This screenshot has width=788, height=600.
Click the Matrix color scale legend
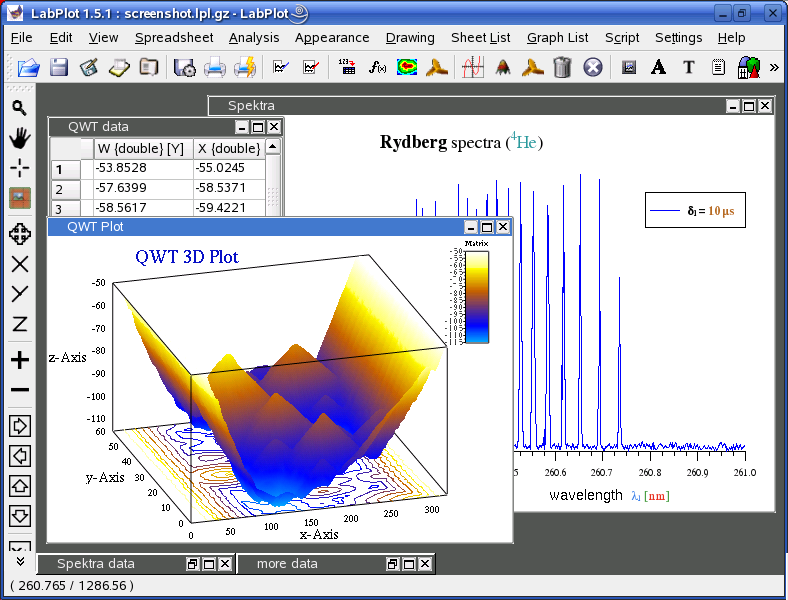(x=476, y=296)
